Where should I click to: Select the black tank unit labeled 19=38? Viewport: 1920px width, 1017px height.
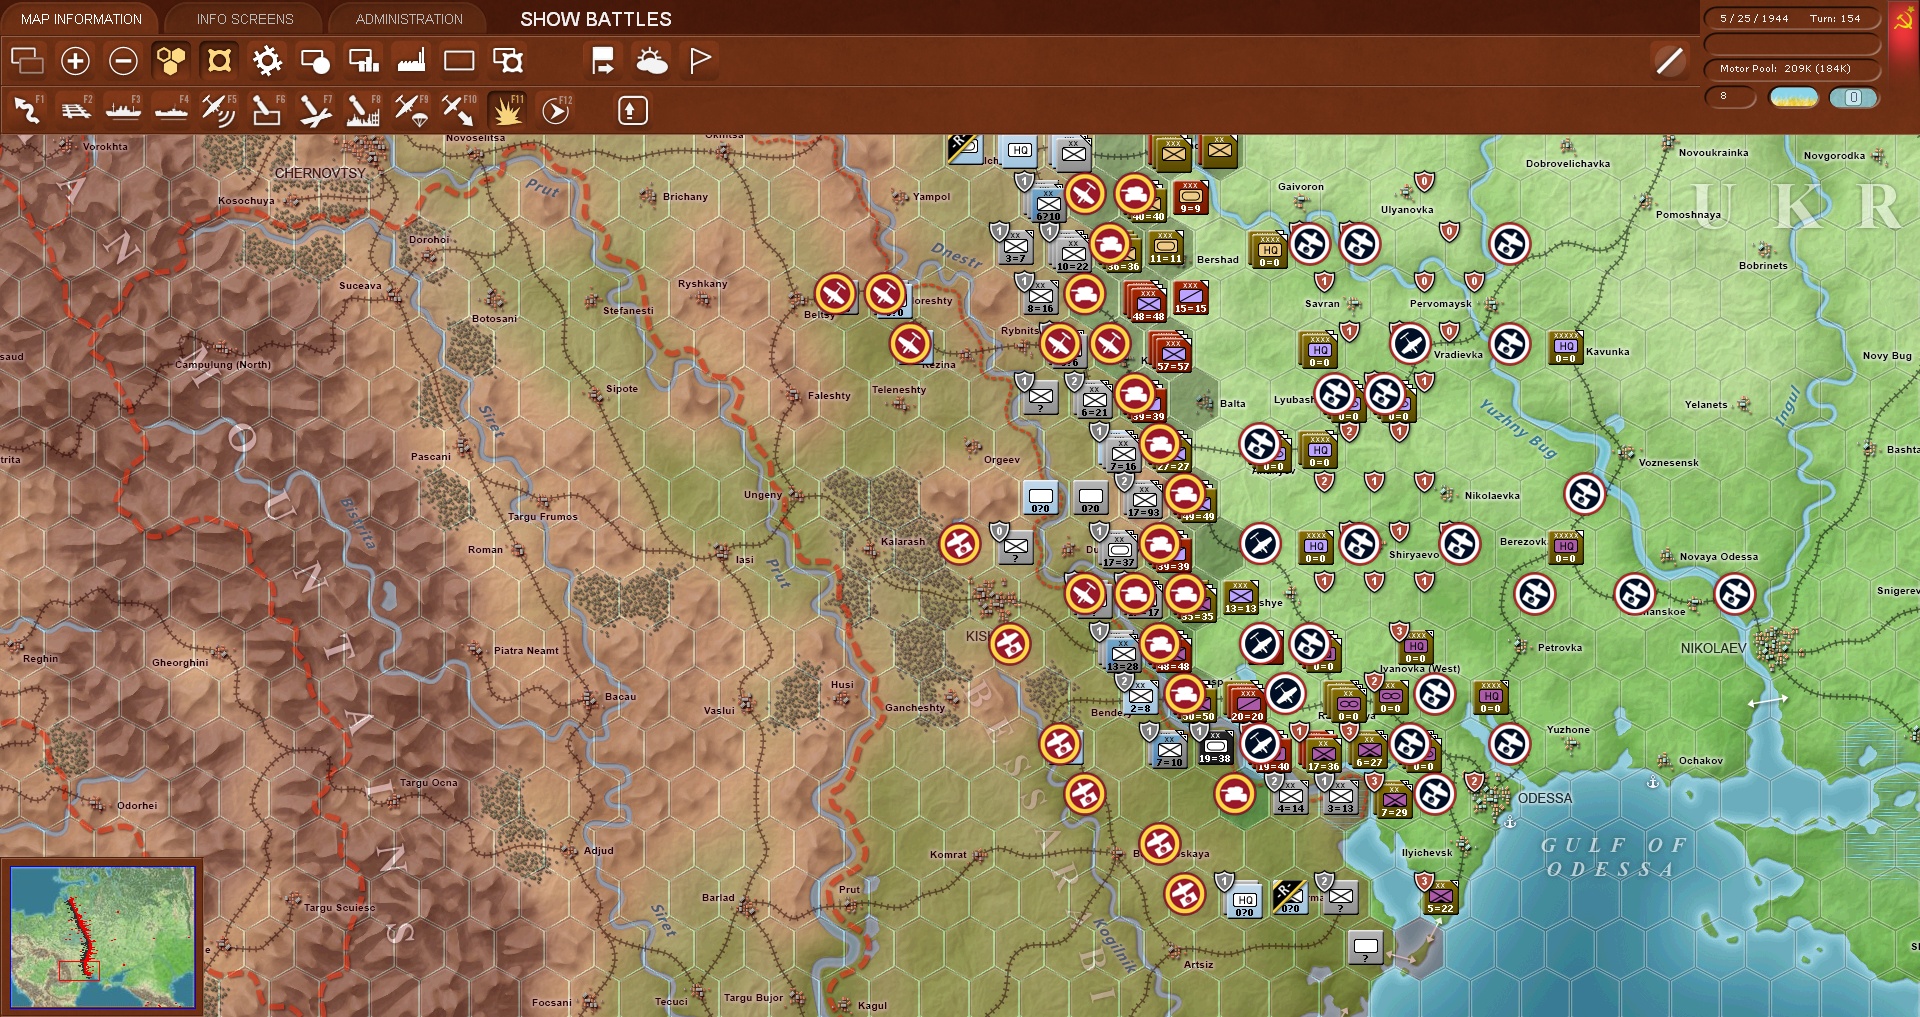coord(1215,747)
